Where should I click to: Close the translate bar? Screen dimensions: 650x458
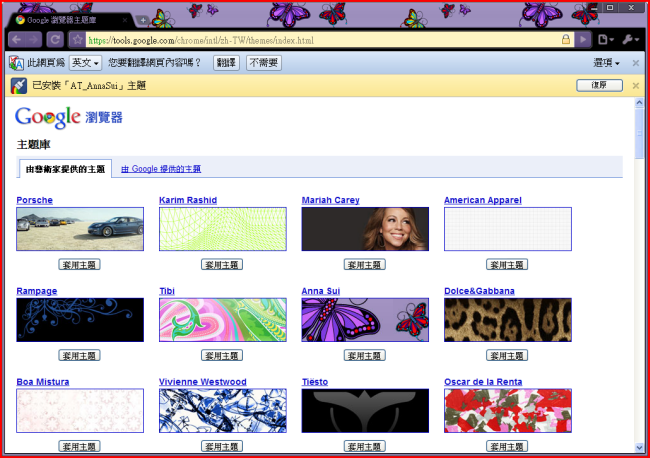click(x=636, y=63)
